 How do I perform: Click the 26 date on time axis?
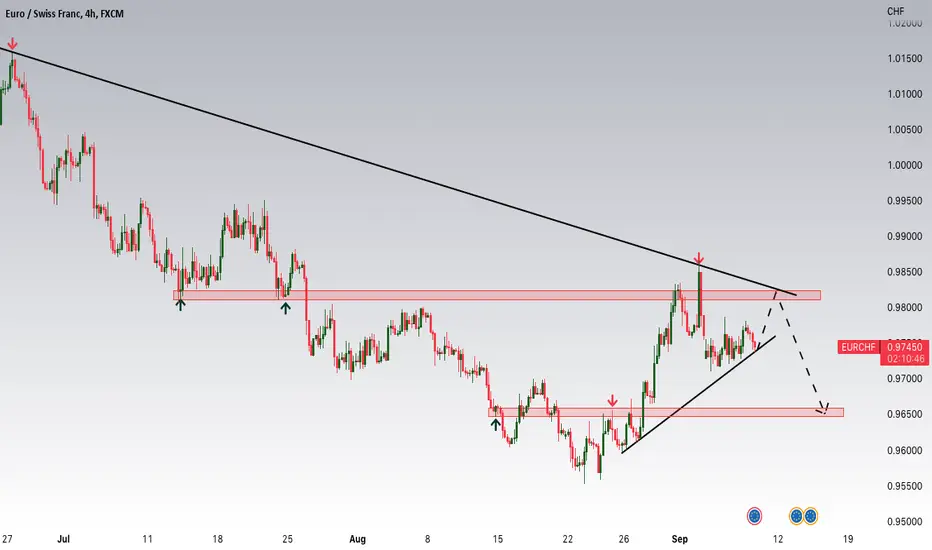[x=624, y=539]
